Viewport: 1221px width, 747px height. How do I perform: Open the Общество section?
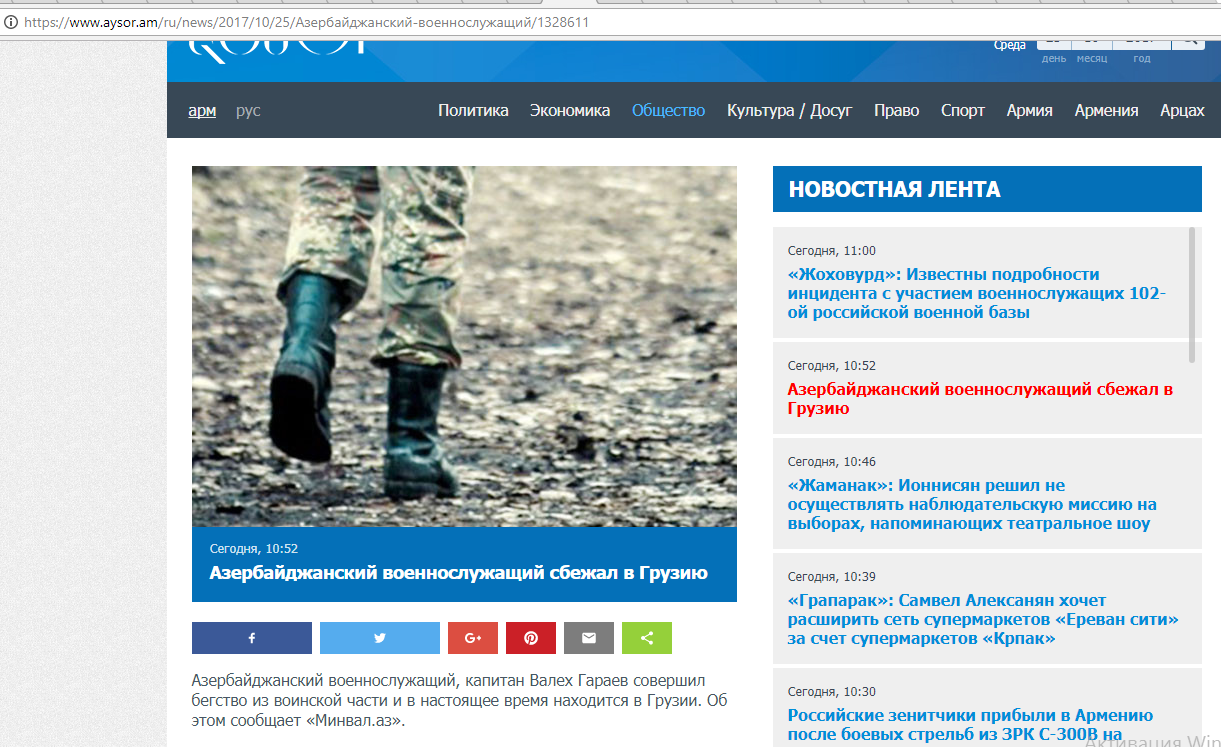click(x=668, y=111)
